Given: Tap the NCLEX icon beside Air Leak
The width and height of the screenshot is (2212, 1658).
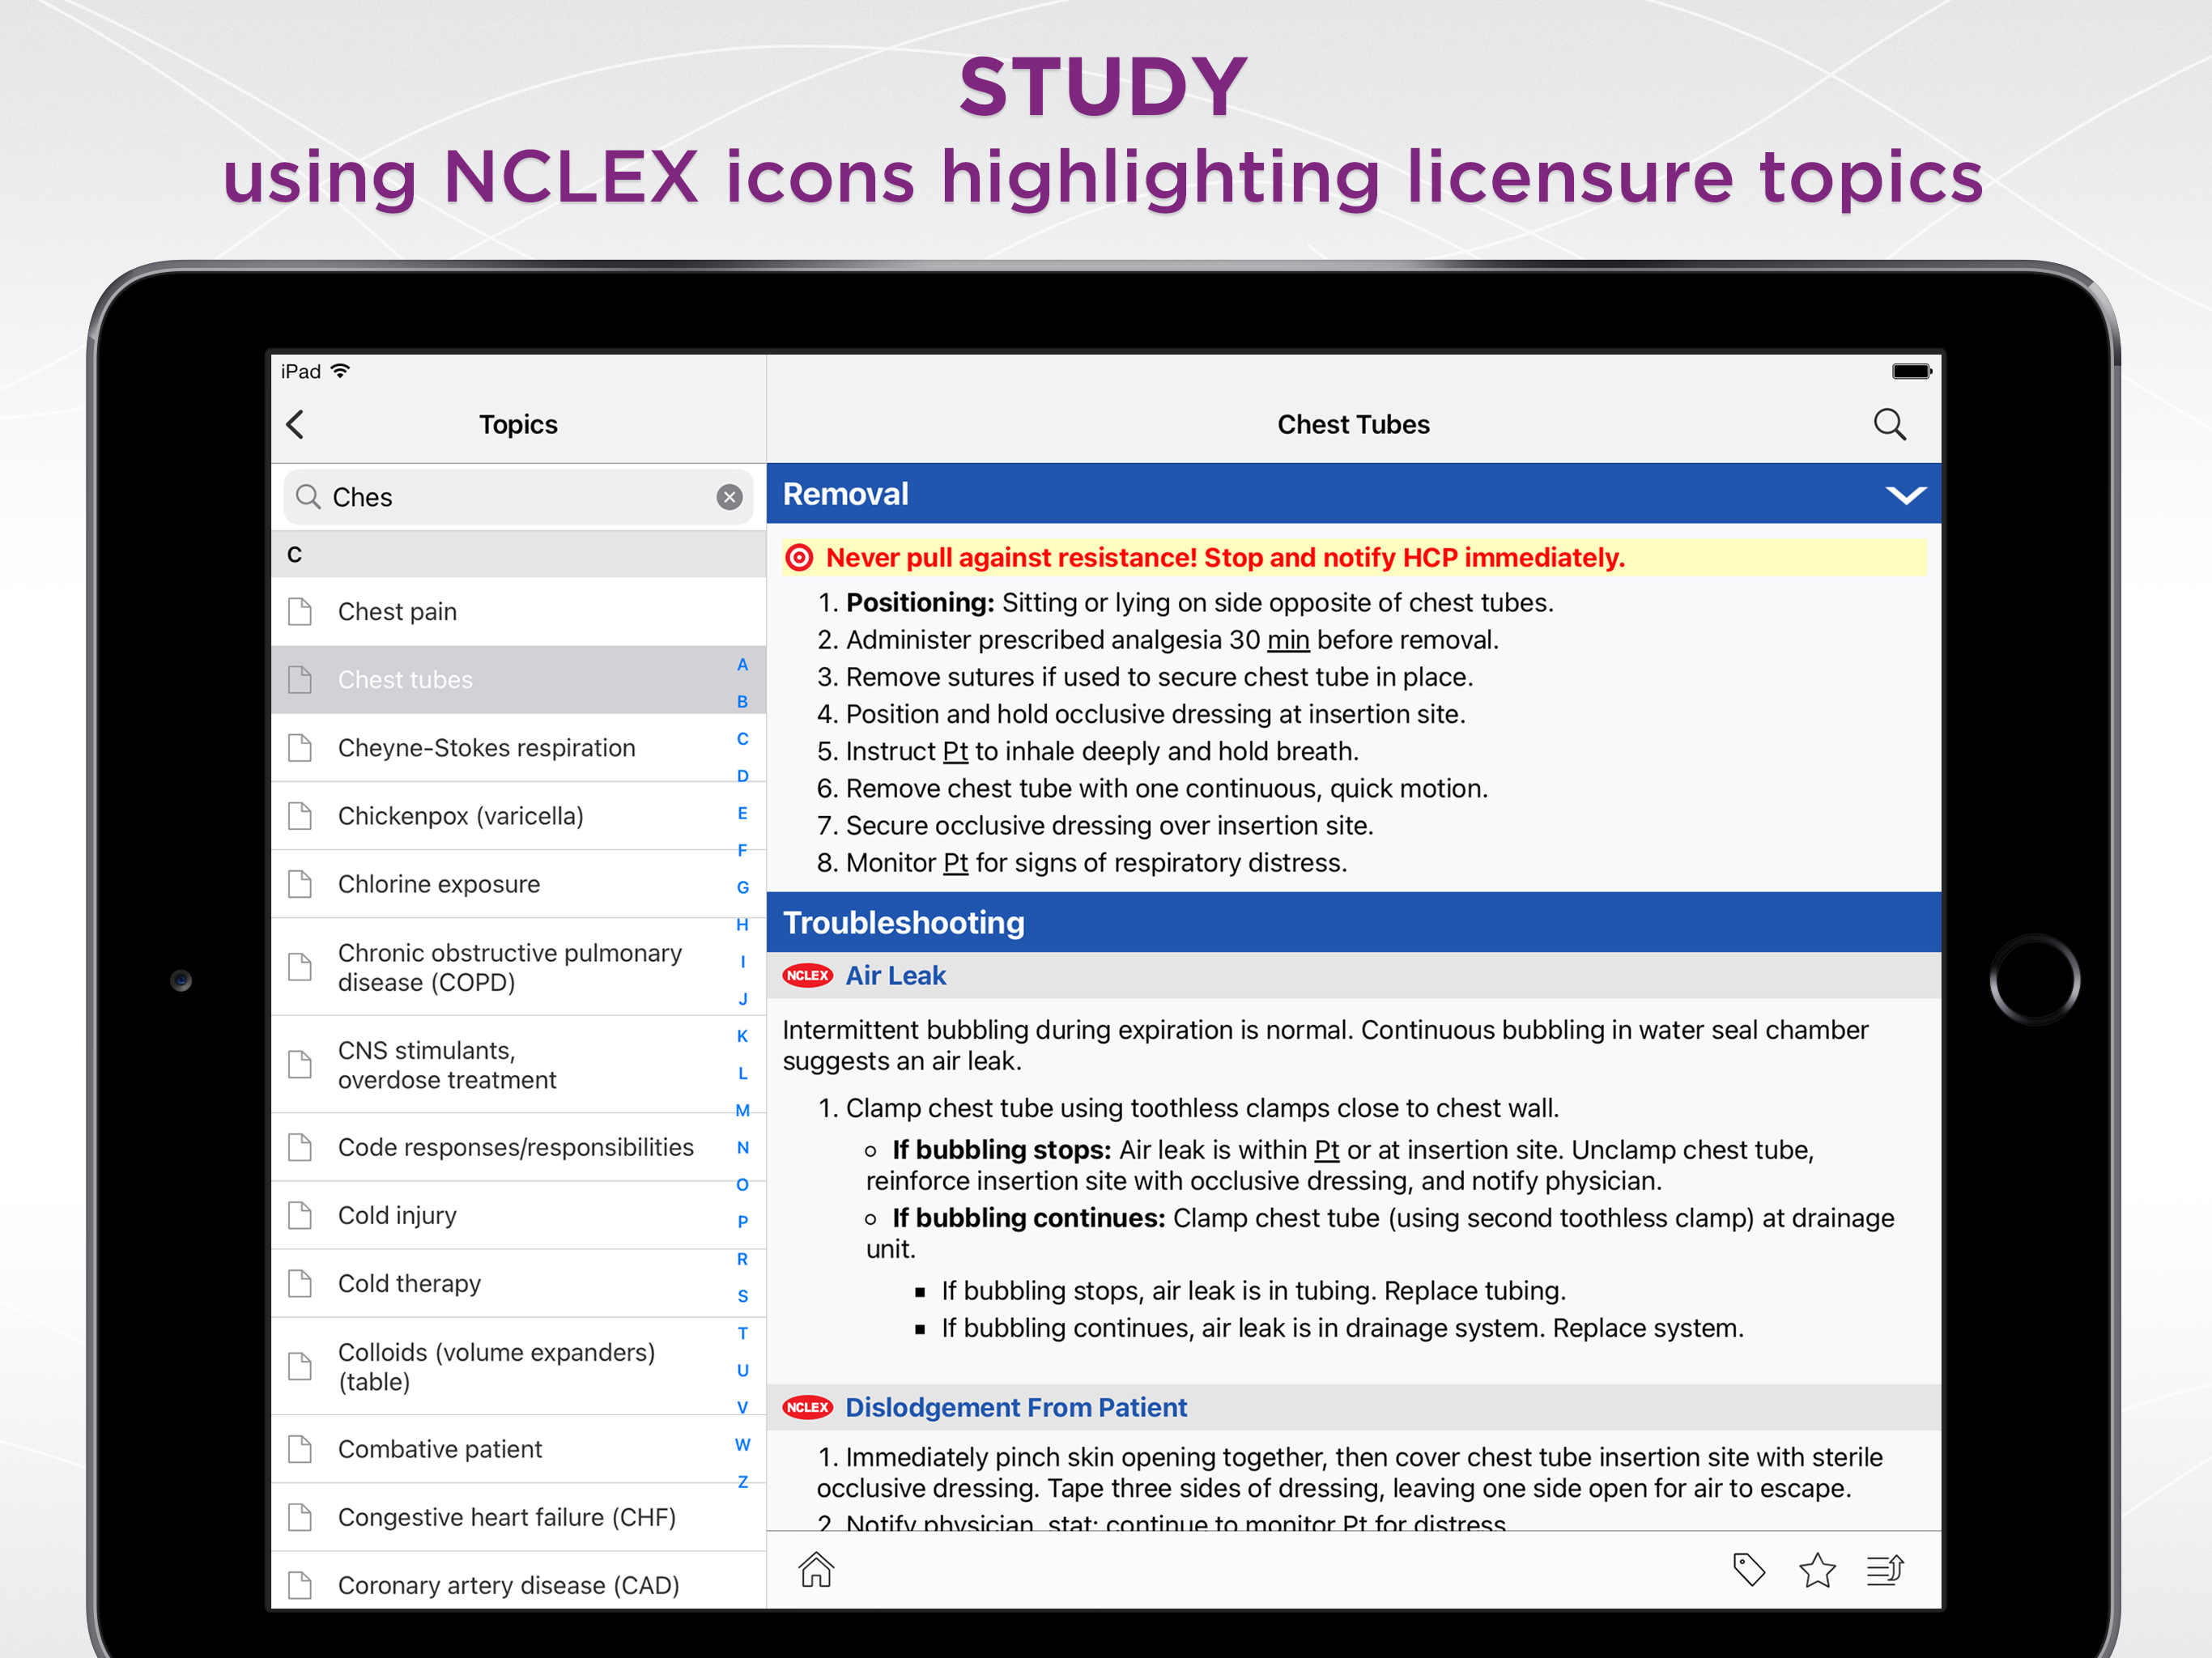Looking at the screenshot, I should [x=807, y=975].
